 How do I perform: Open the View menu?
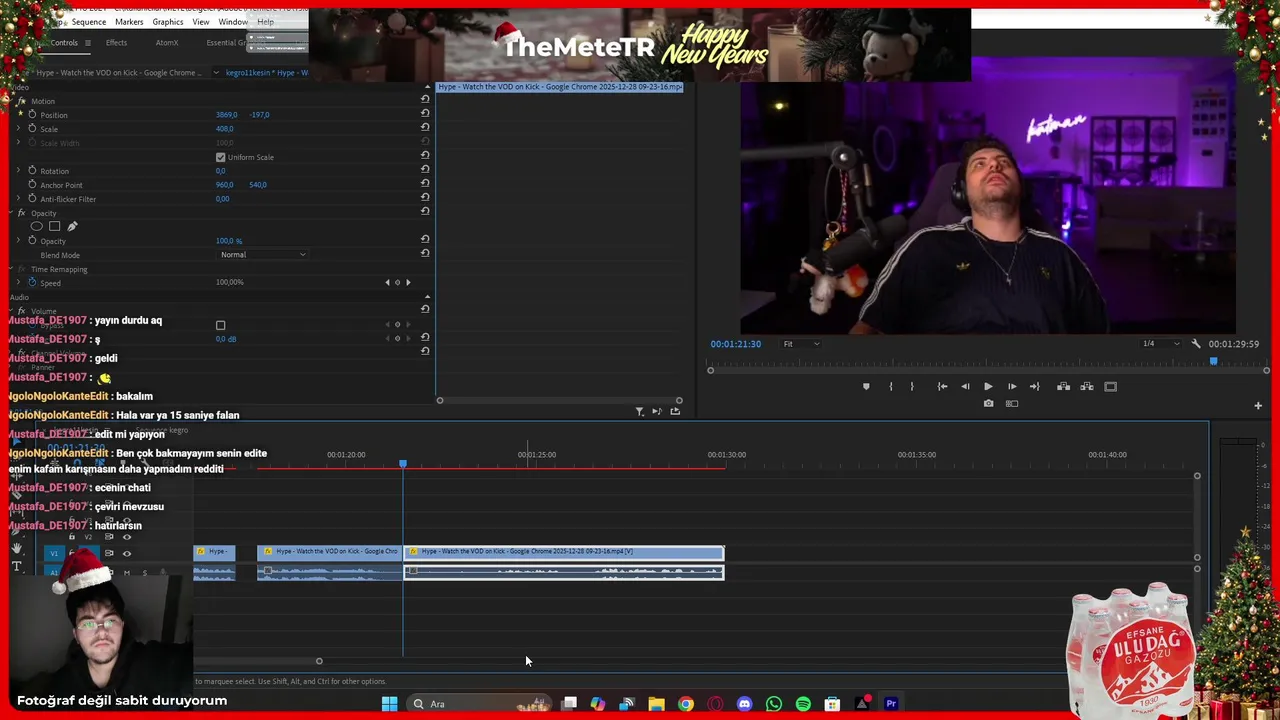tap(201, 22)
